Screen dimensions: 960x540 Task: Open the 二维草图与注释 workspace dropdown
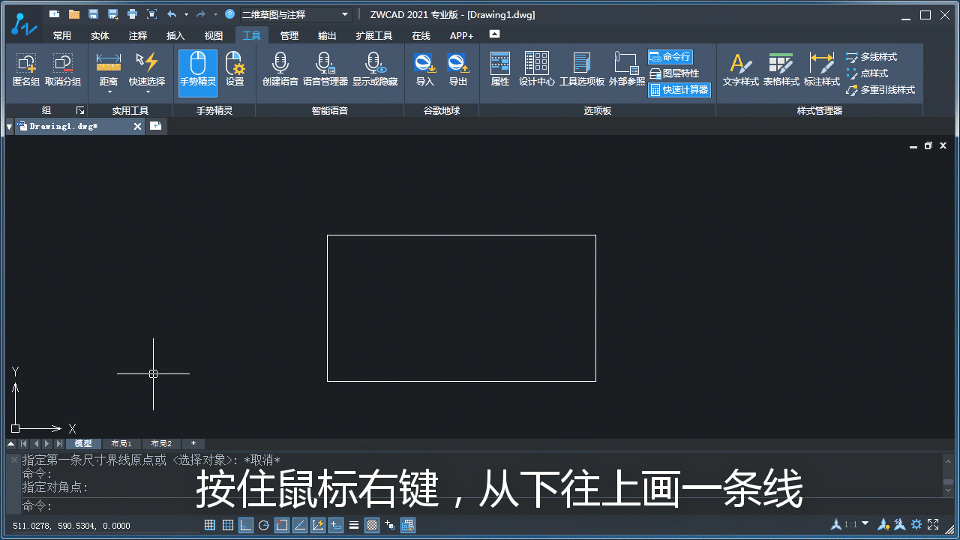(295, 15)
